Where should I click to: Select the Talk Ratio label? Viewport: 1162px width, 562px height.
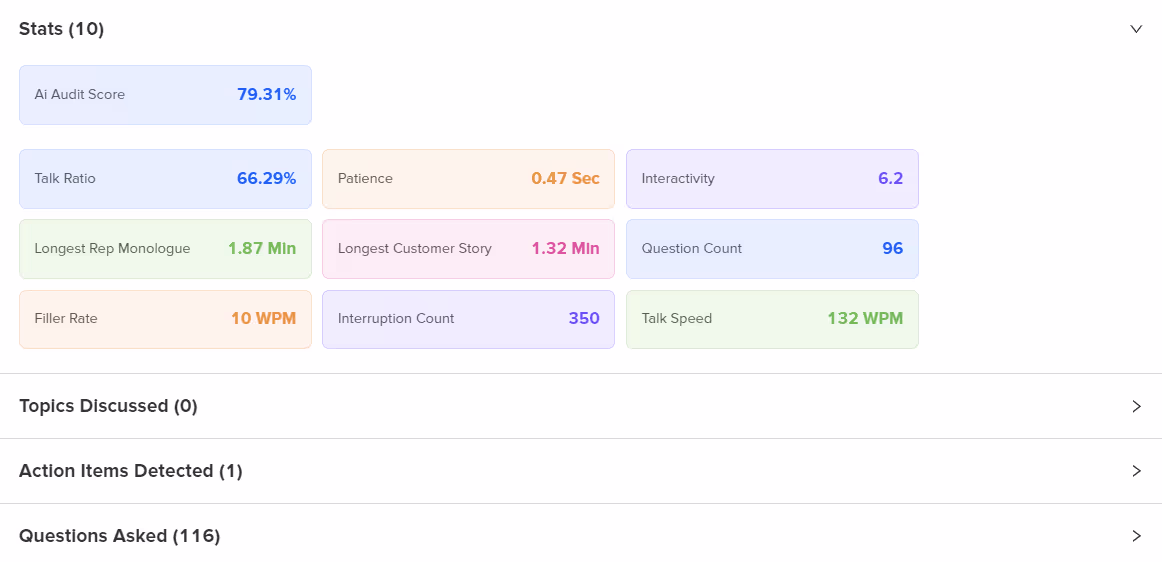pyautogui.click(x=64, y=179)
